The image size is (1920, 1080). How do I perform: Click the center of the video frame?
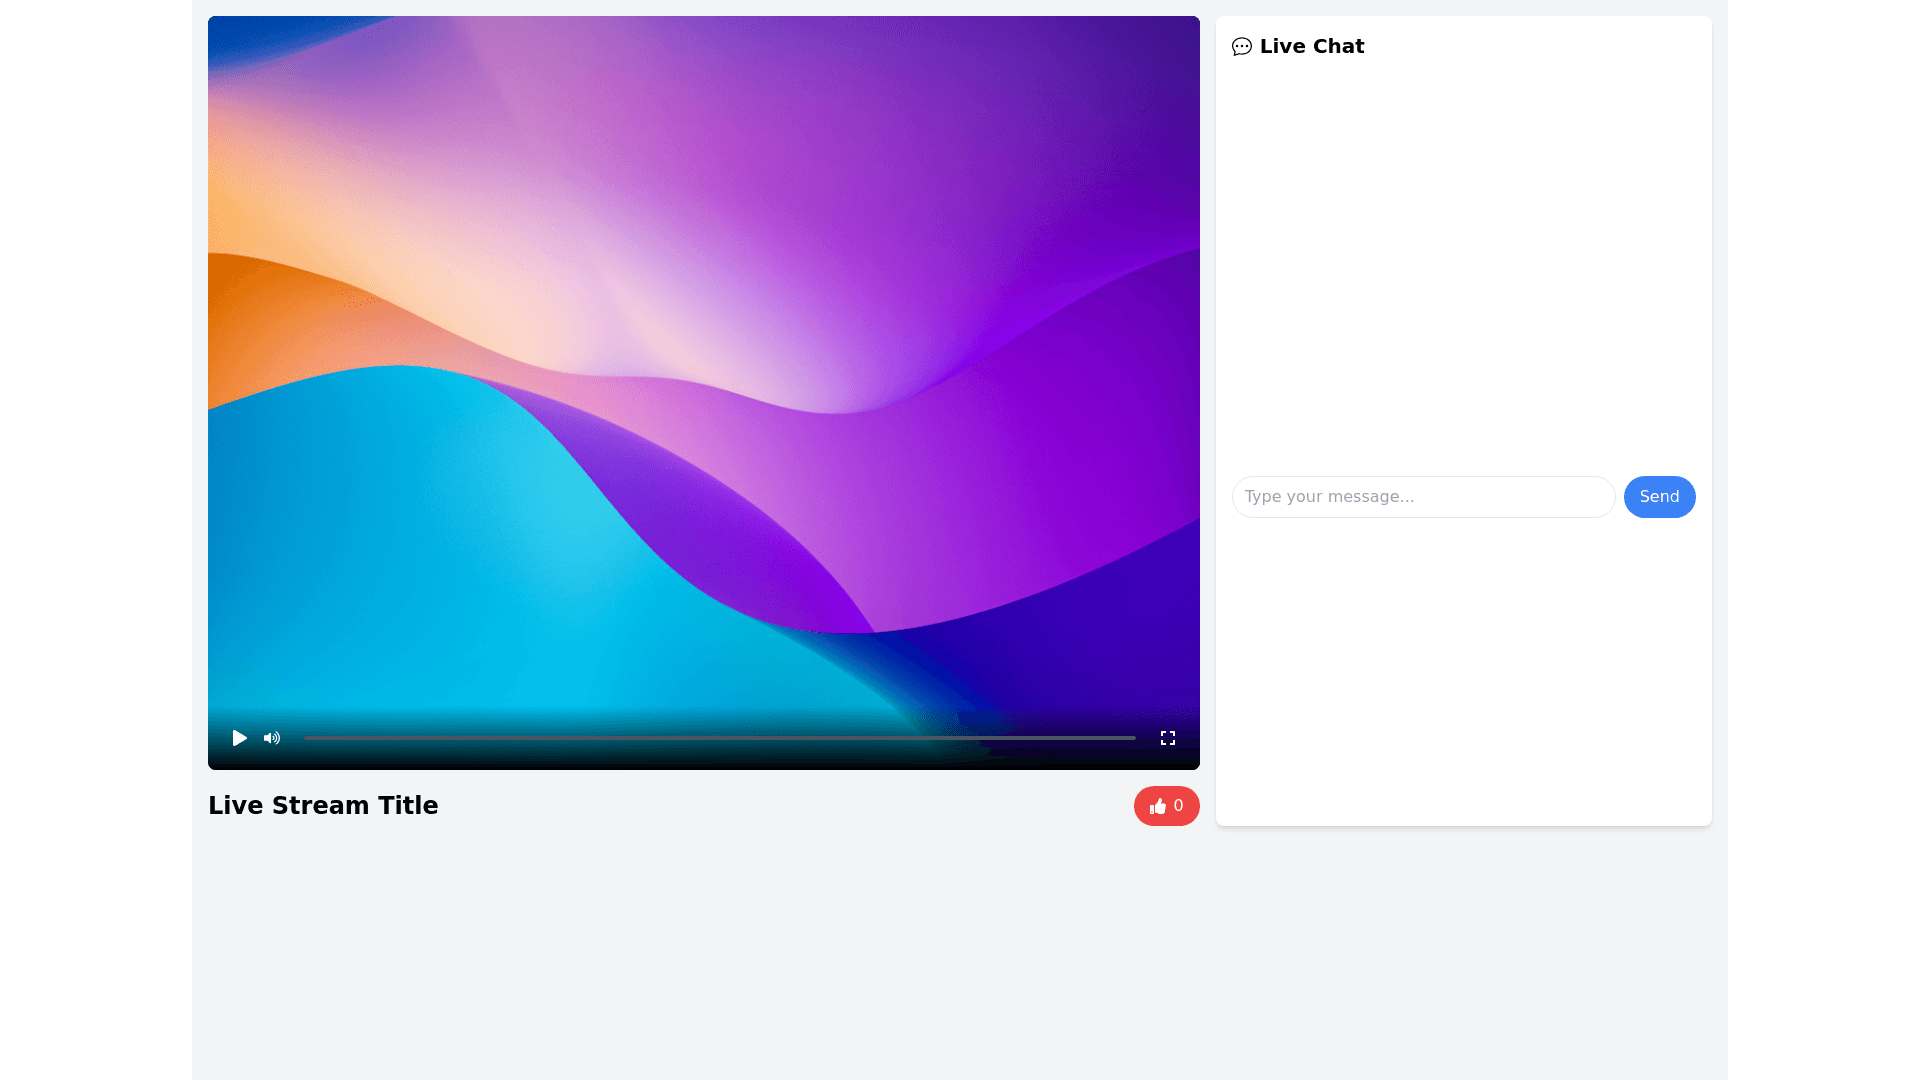pyautogui.click(x=703, y=392)
